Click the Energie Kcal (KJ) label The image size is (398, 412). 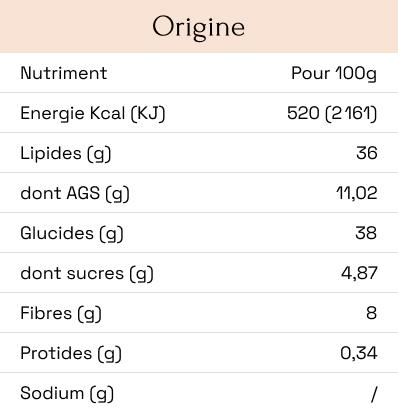pos(93,113)
